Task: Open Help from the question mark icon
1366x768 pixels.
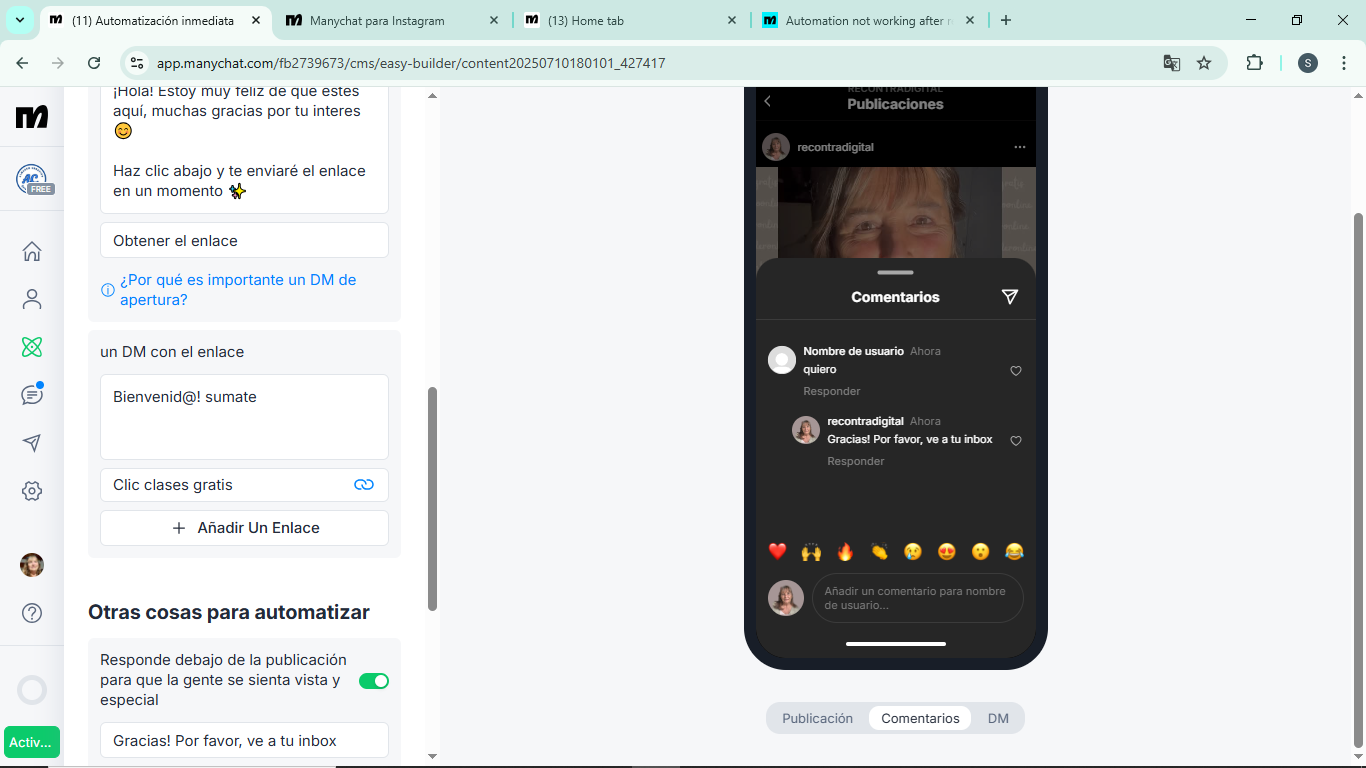Action: [x=32, y=612]
